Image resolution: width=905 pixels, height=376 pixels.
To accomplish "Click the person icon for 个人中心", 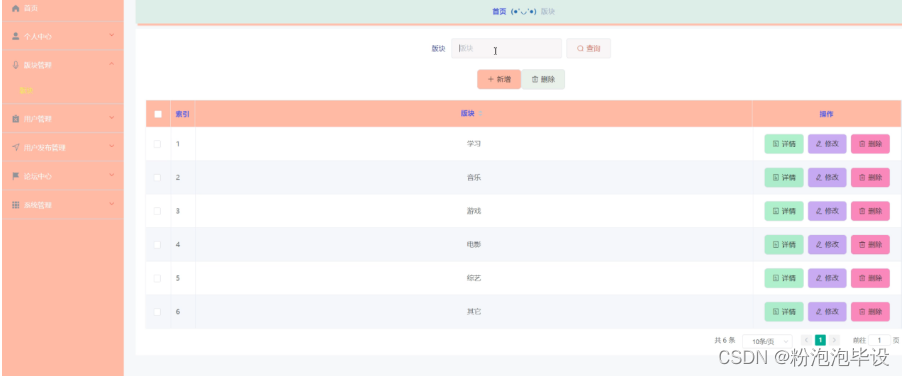I will 16,36.
